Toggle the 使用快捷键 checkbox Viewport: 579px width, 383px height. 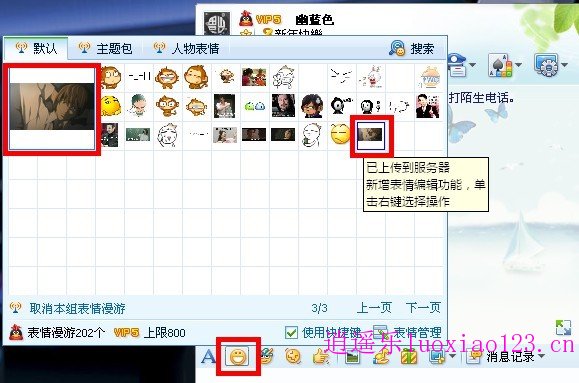[291, 332]
